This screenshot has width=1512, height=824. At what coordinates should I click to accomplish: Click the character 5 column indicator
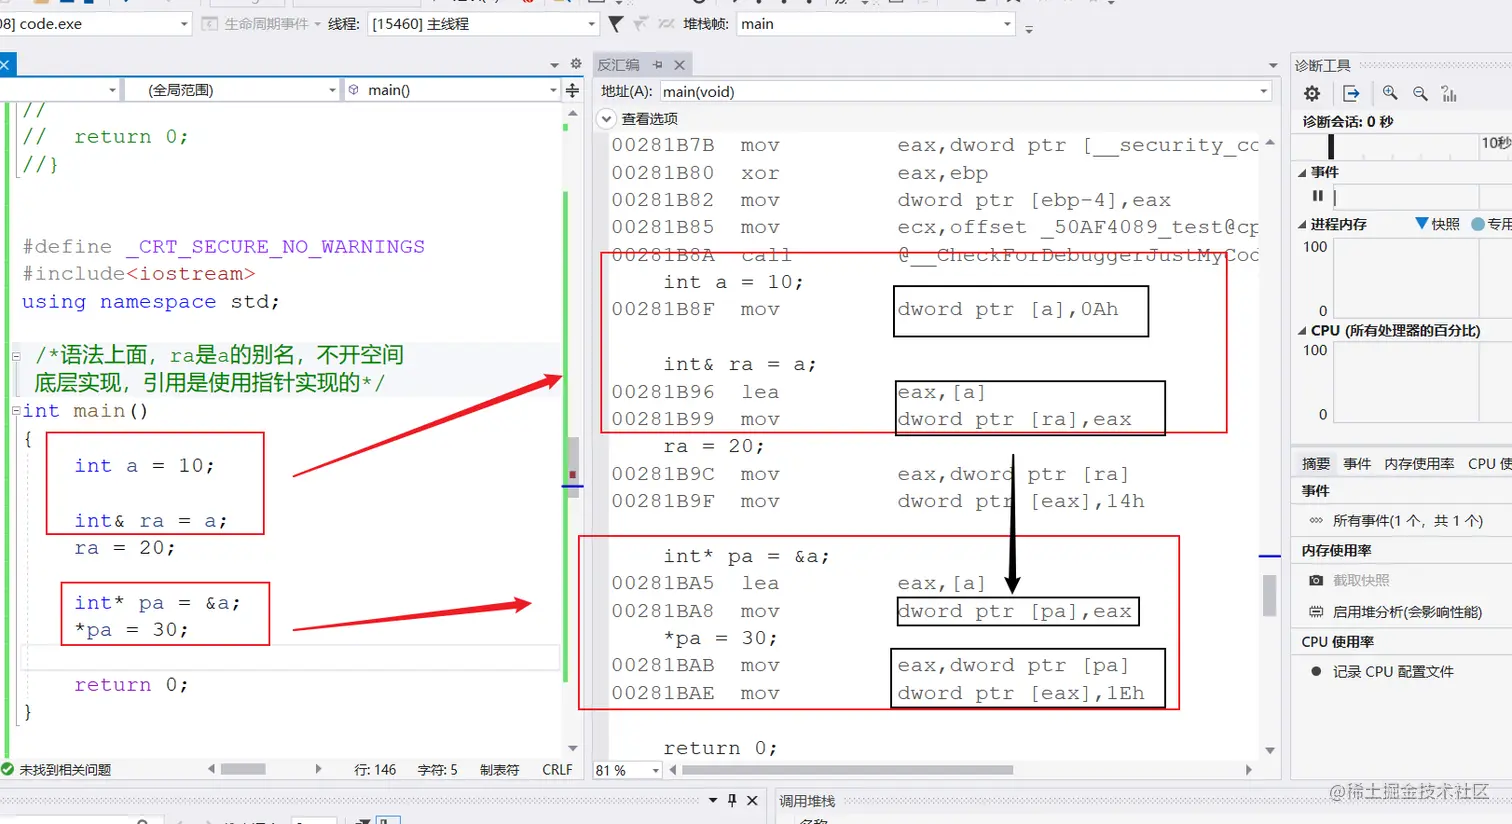[x=437, y=769]
